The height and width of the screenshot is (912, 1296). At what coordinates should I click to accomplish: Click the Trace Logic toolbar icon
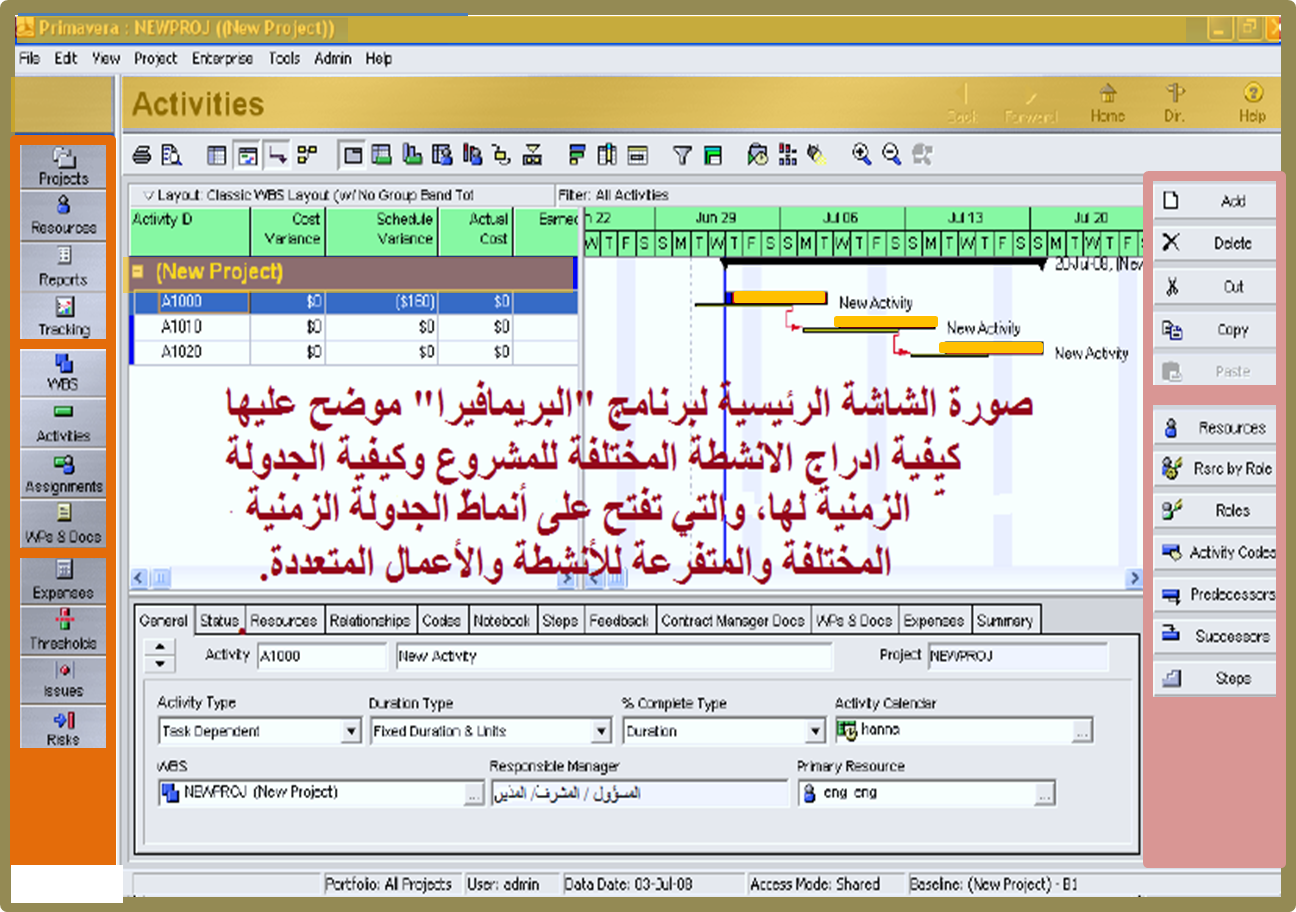click(502, 155)
